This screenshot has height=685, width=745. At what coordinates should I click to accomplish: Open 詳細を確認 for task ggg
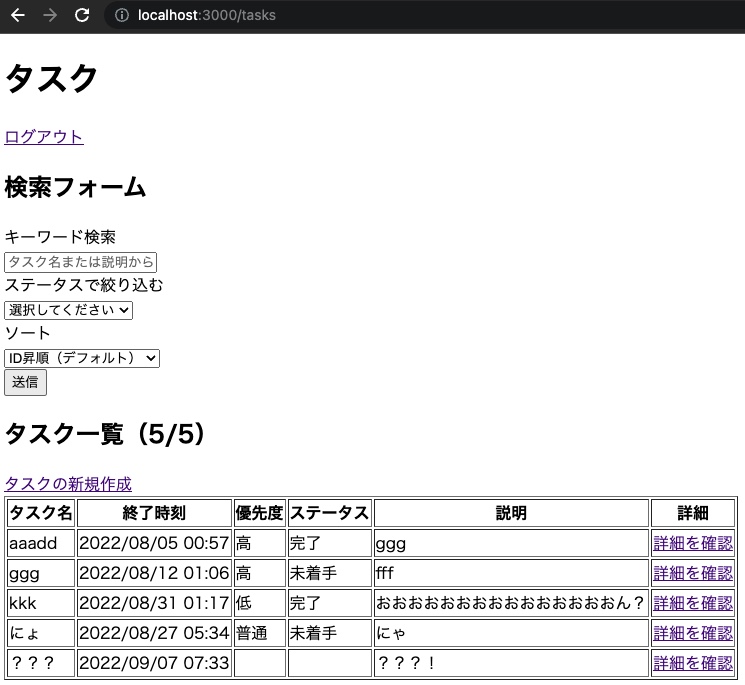[x=693, y=573]
